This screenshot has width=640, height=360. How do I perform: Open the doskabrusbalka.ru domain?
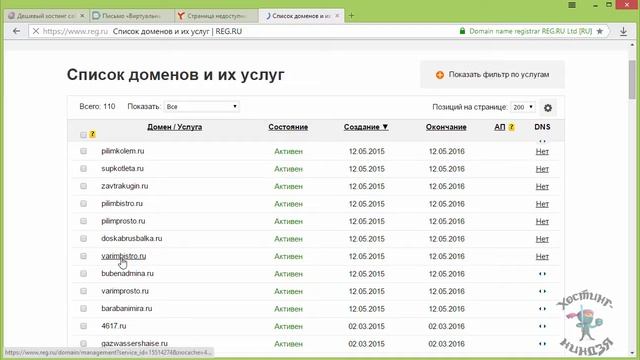coord(131,238)
